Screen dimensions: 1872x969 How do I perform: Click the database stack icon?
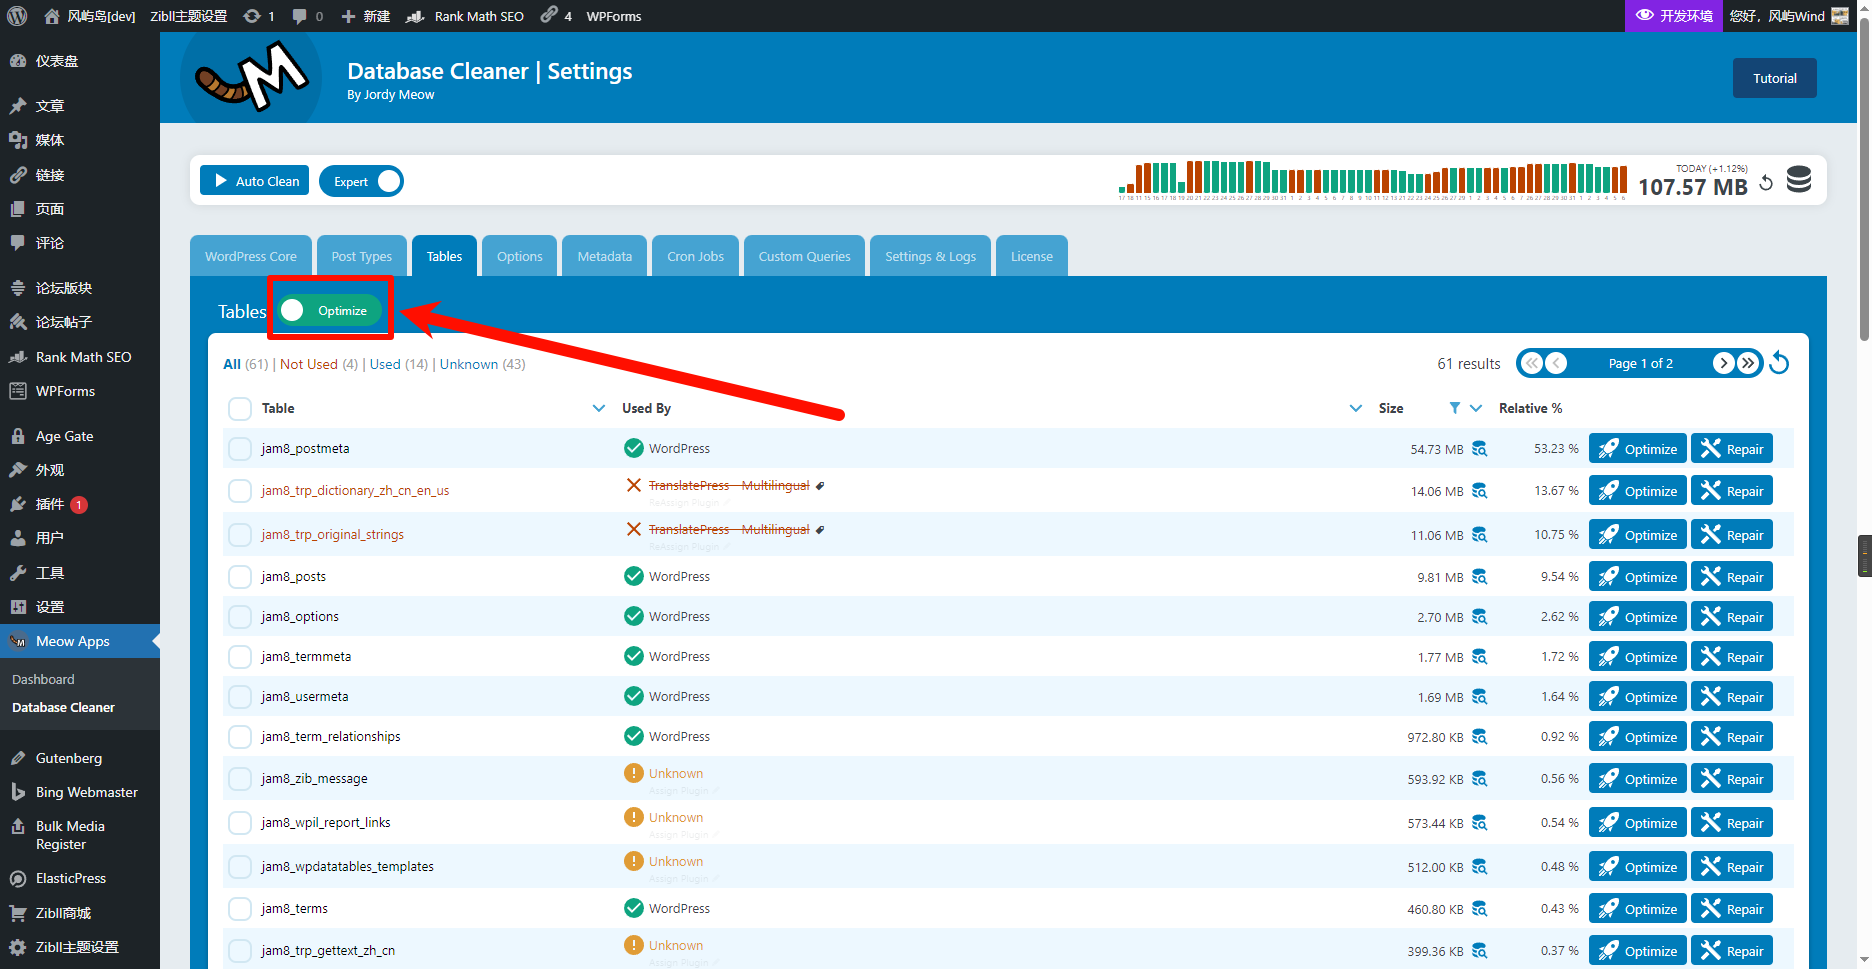coord(1799,180)
